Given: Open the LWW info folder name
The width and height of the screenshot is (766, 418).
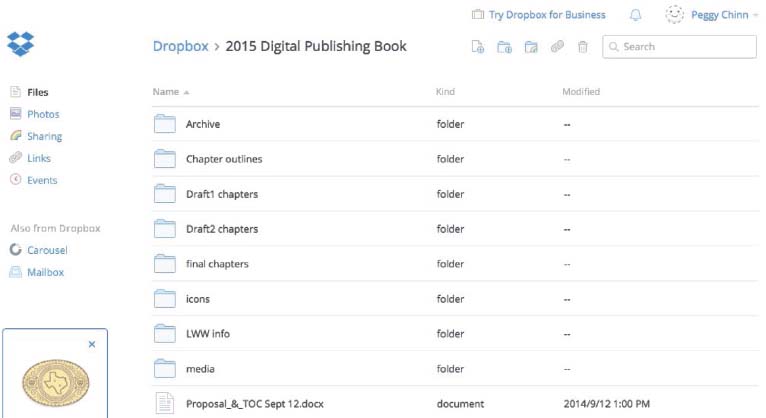Looking at the screenshot, I should pyautogui.click(x=208, y=334).
